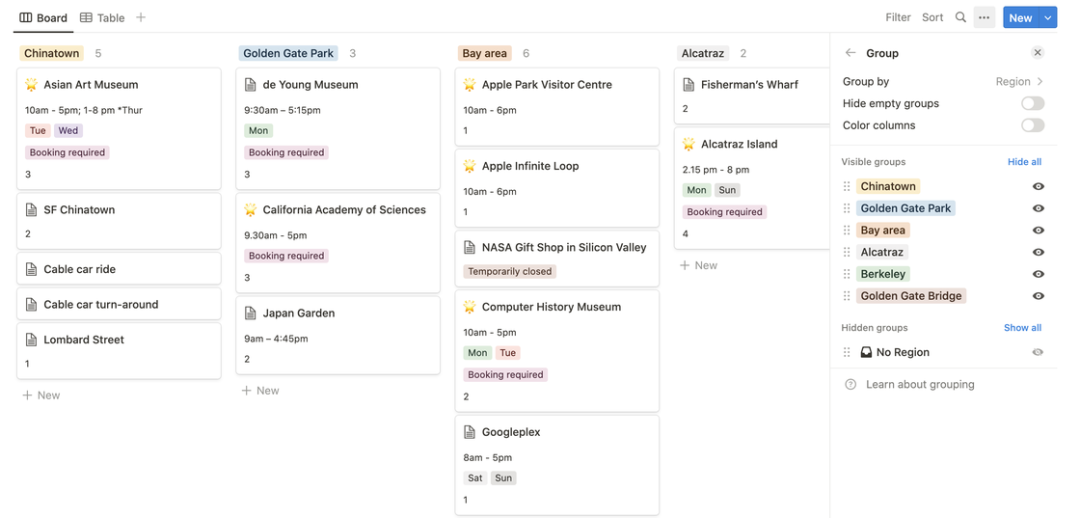The width and height of the screenshot is (1080, 518).
Task: Show the hidden No Region group
Action: [x=1038, y=352]
